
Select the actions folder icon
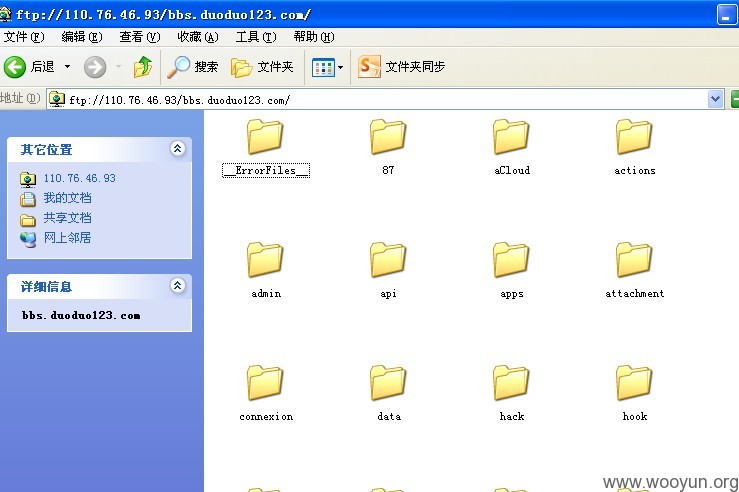pyautogui.click(x=634, y=137)
